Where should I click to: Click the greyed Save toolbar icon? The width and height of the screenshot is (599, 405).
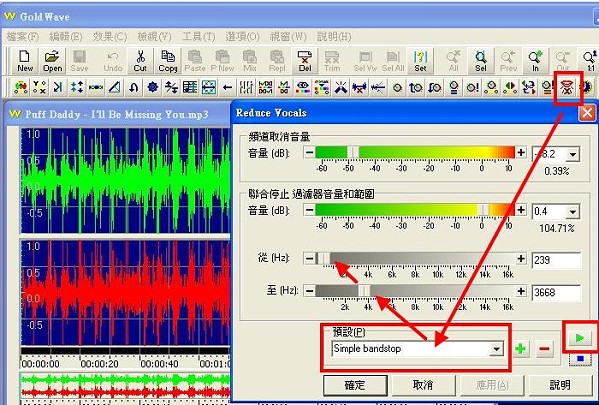coord(79,61)
